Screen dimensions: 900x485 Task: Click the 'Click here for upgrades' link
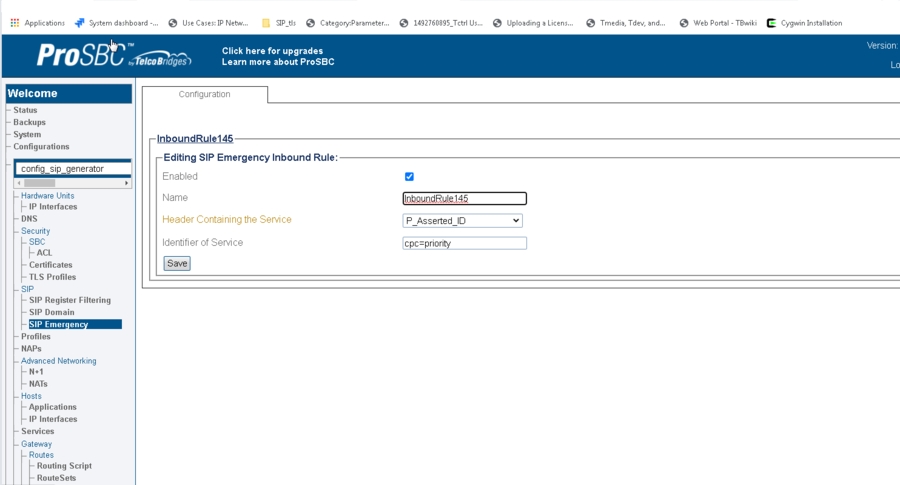(272, 50)
